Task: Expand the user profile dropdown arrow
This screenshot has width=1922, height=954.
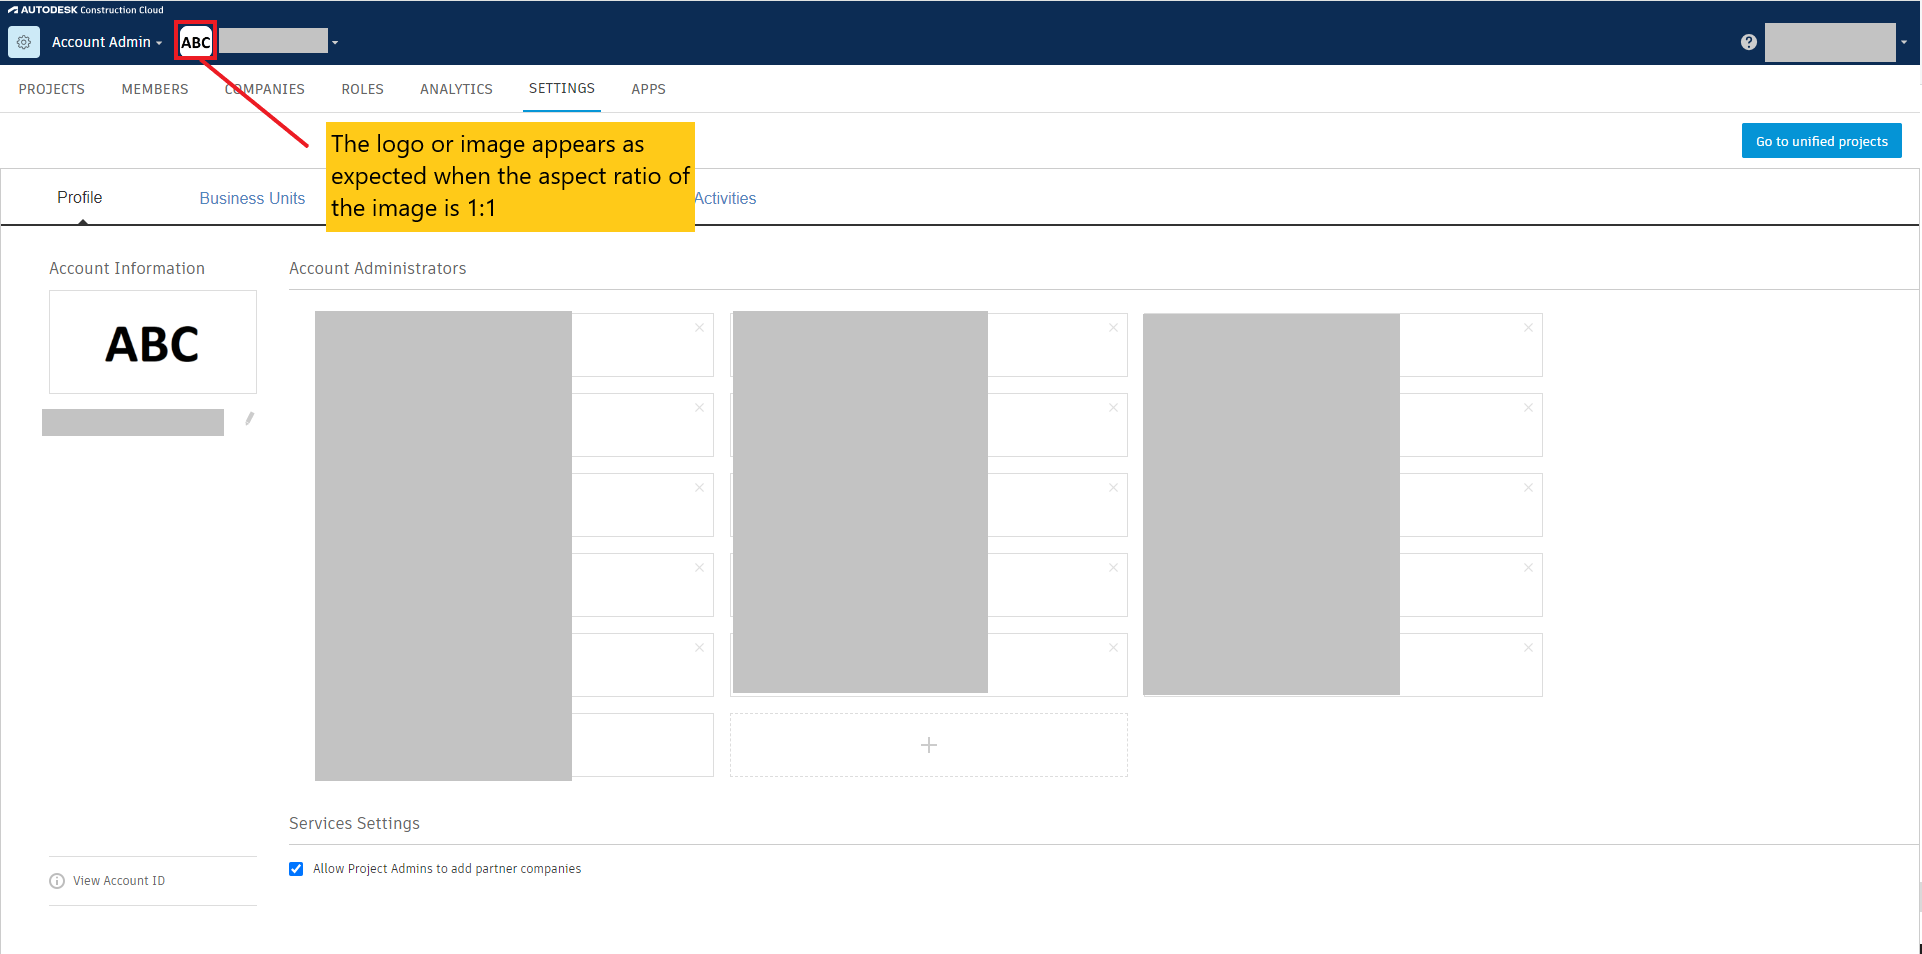Action: 1903,43
